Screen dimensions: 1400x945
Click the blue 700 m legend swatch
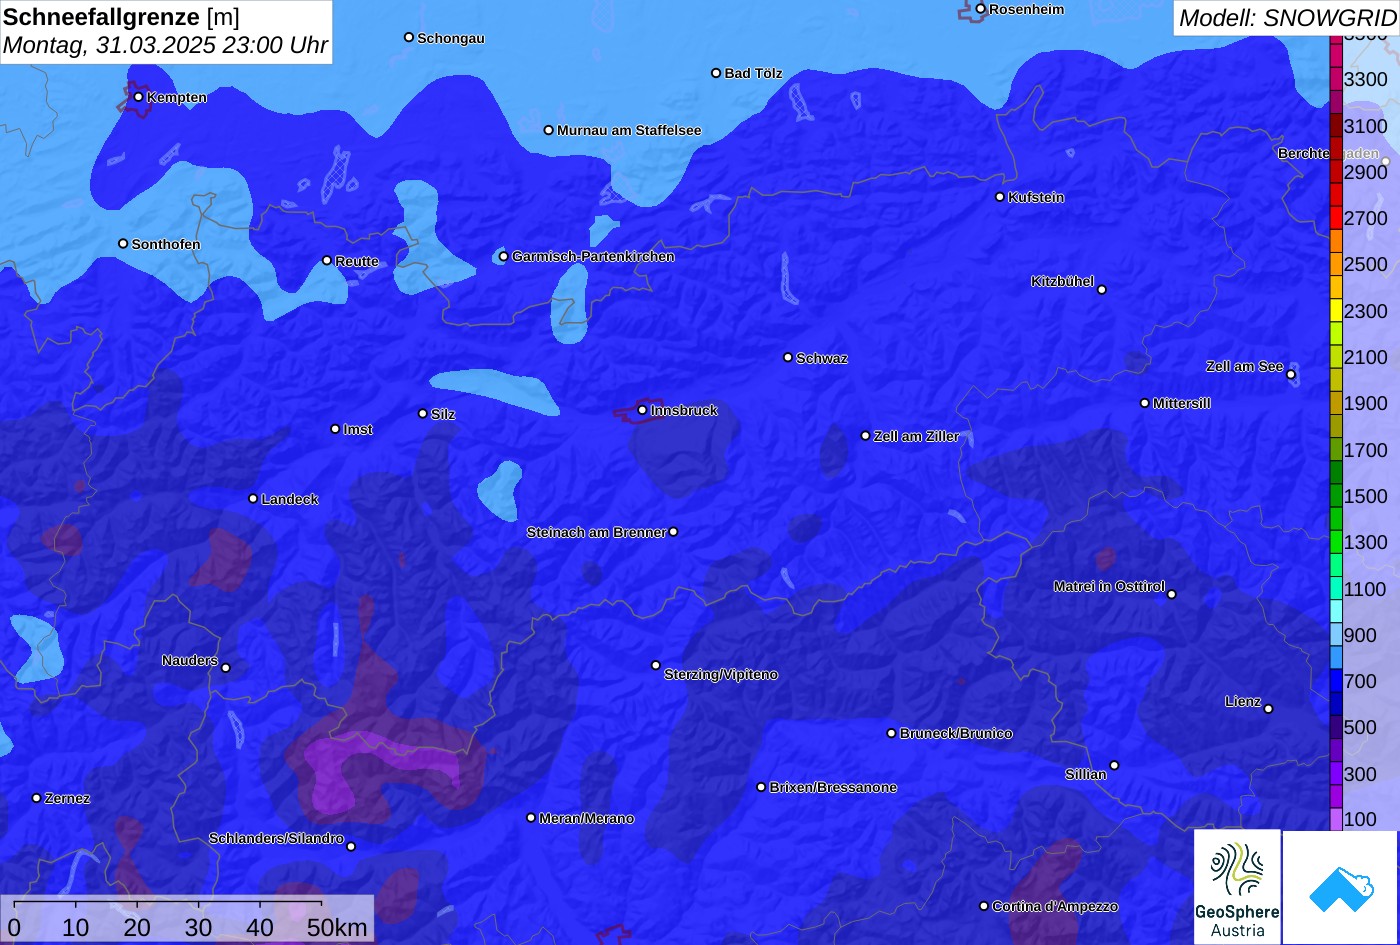coord(1336,681)
